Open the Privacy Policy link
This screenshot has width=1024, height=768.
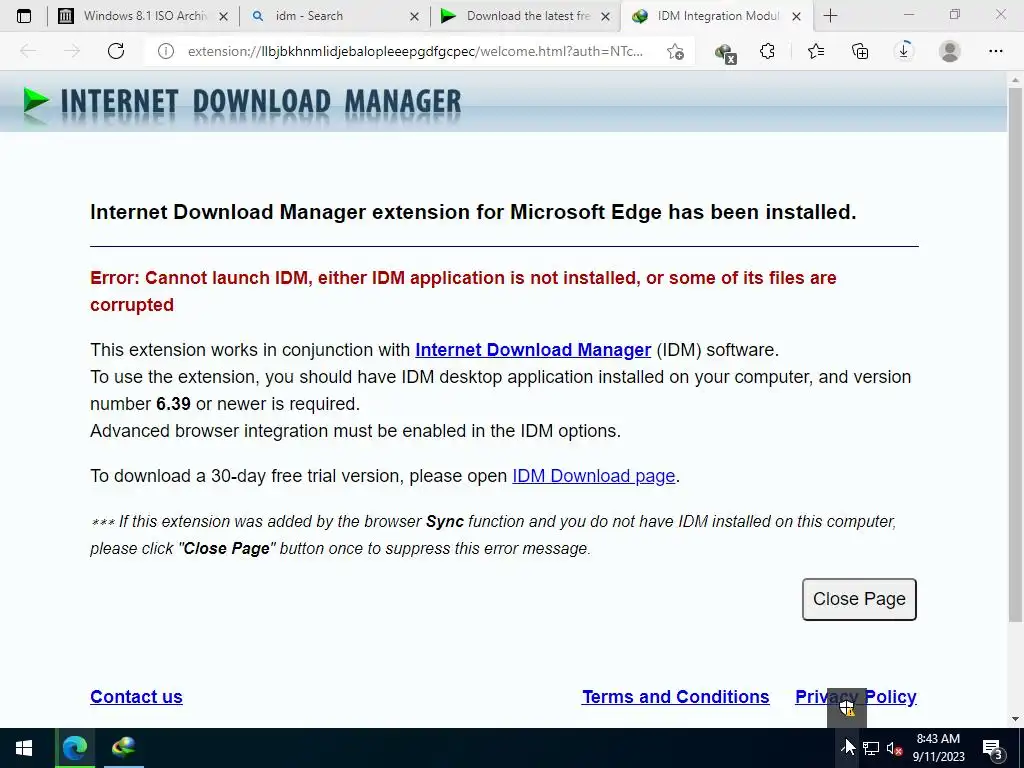point(856,697)
